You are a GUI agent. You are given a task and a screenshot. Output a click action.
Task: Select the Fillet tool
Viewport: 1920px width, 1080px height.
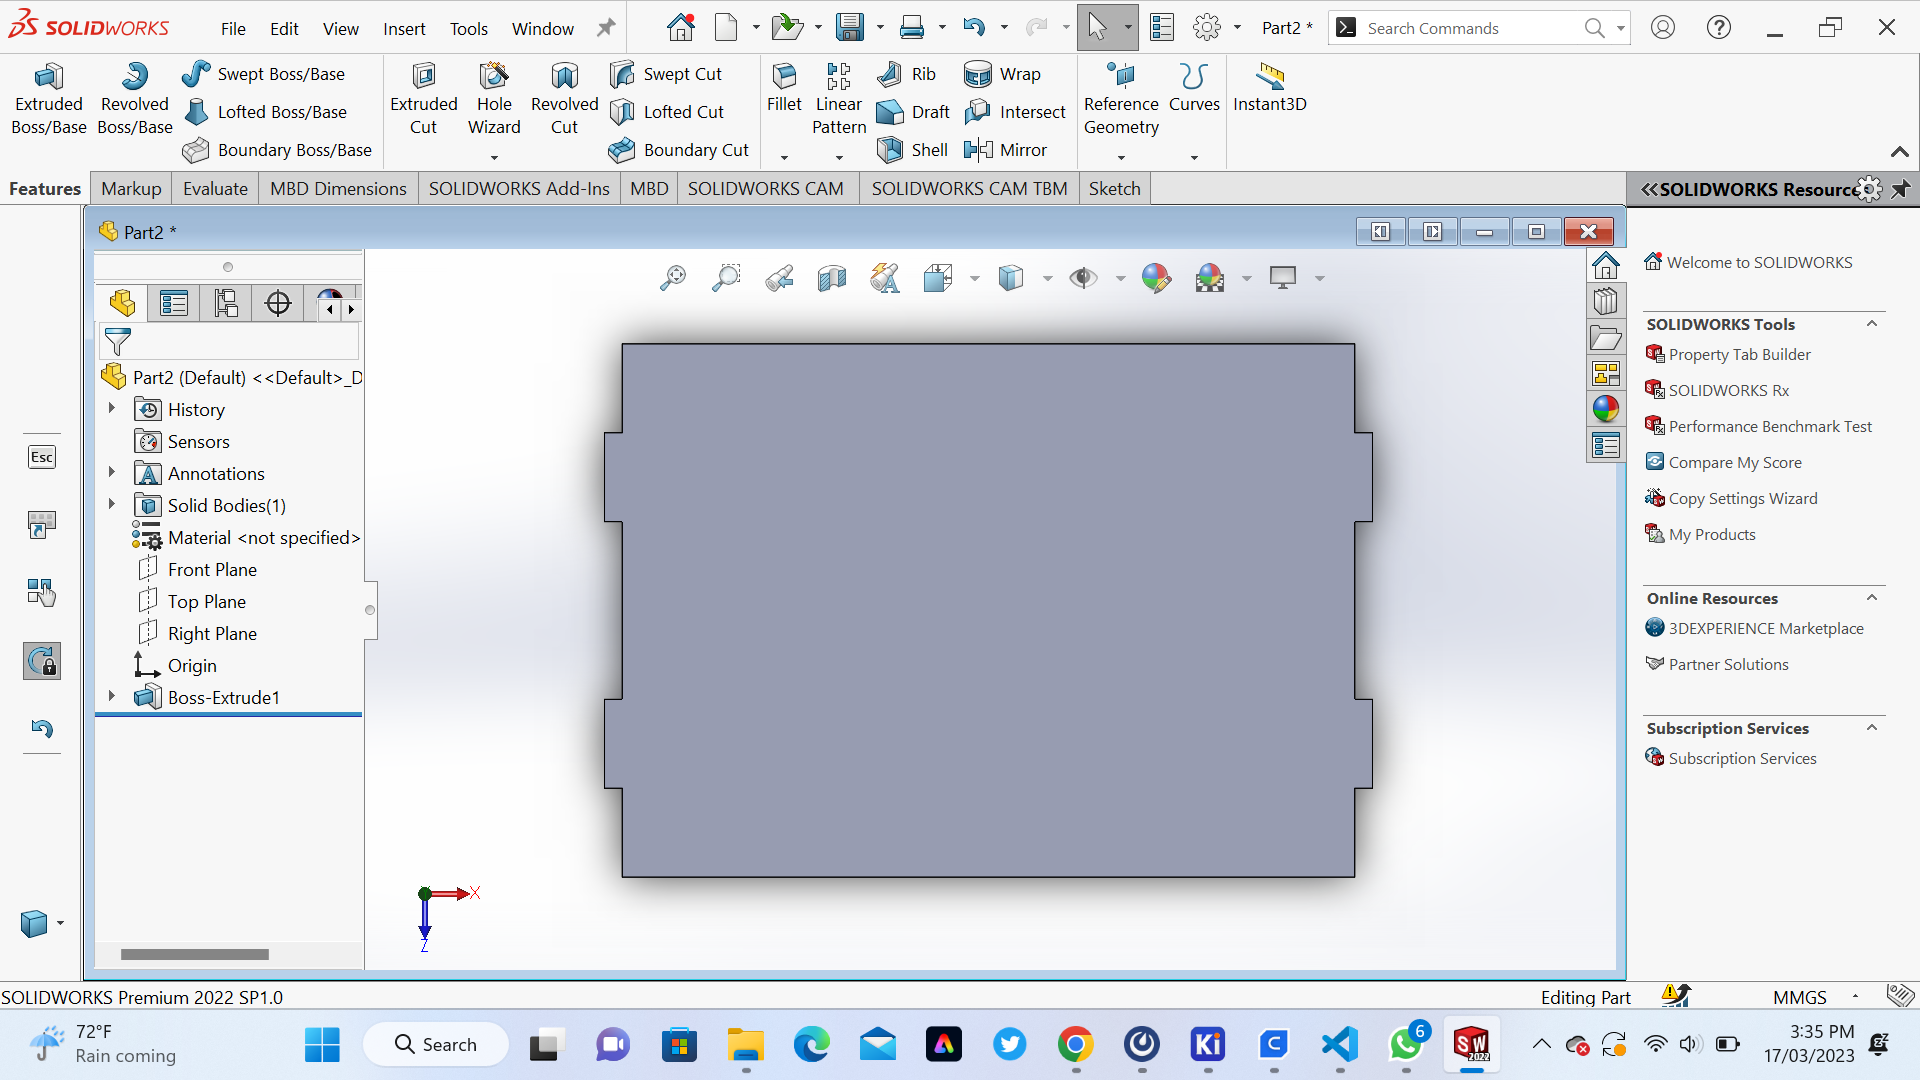pyautogui.click(x=784, y=88)
